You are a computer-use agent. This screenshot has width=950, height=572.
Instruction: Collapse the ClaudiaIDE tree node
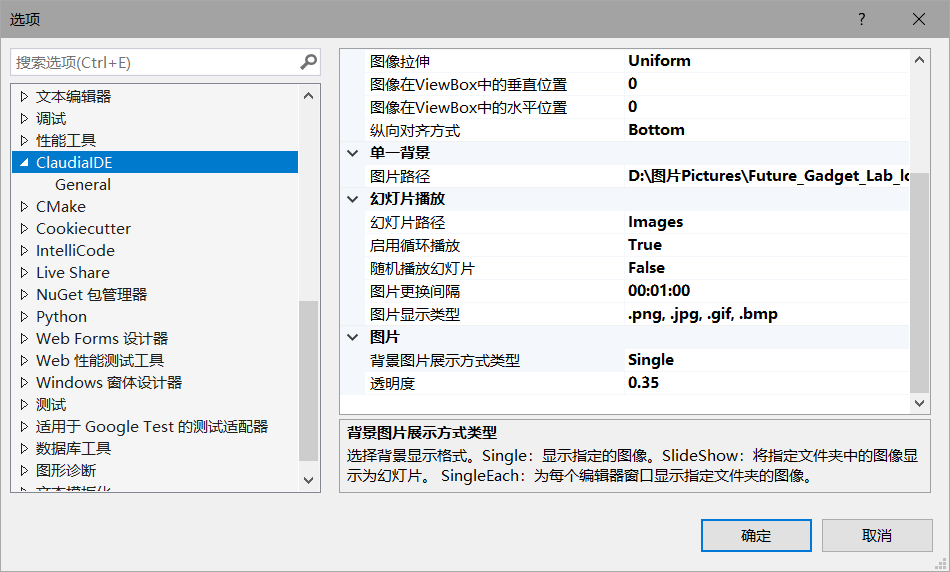24,163
